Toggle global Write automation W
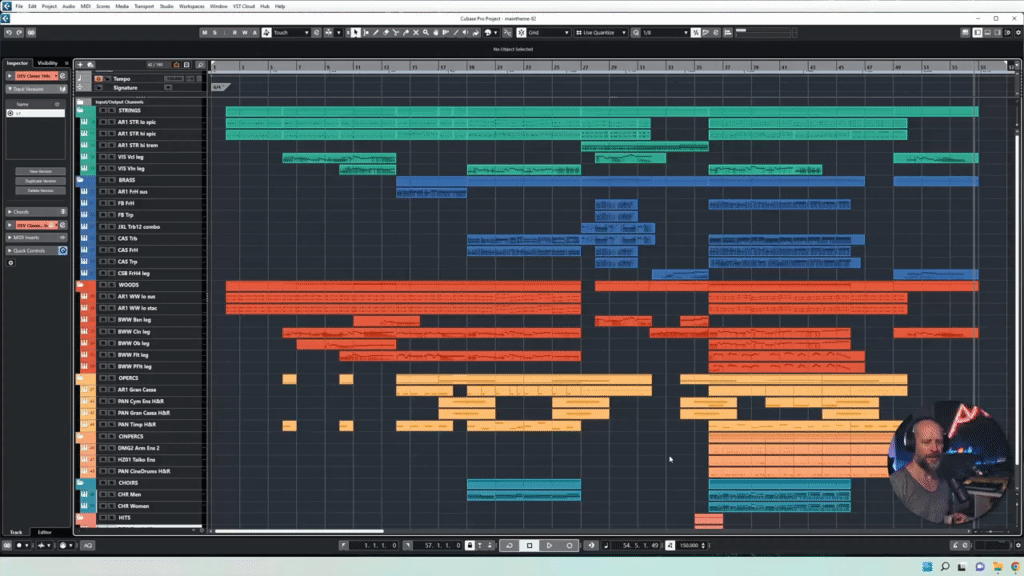 [x=245, y=33]
